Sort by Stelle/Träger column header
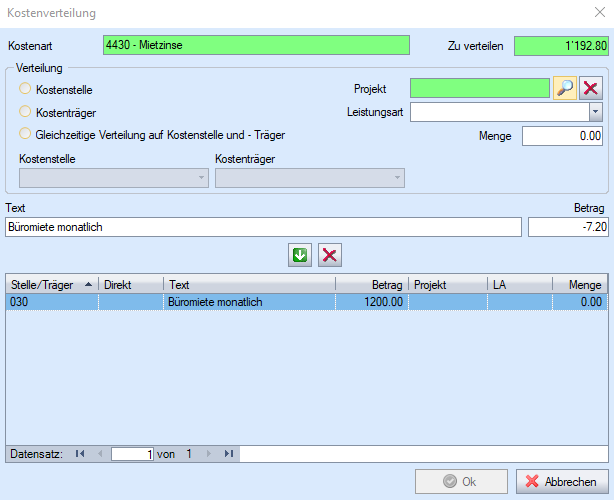 (x=50, y=285)
